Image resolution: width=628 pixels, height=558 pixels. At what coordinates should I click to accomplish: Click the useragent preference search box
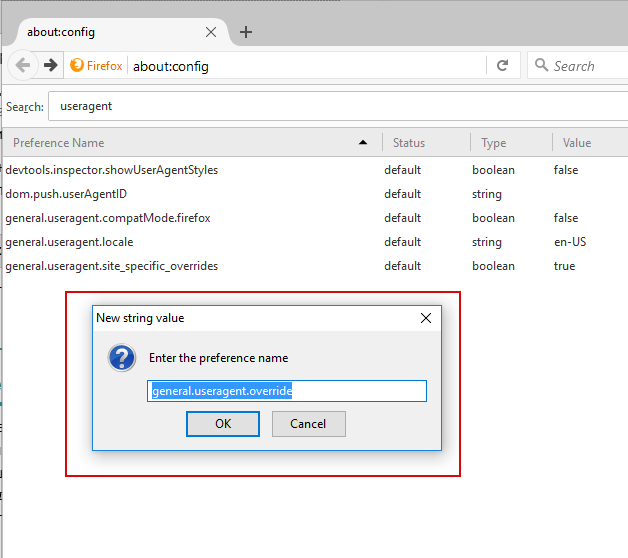coord(338,106)
